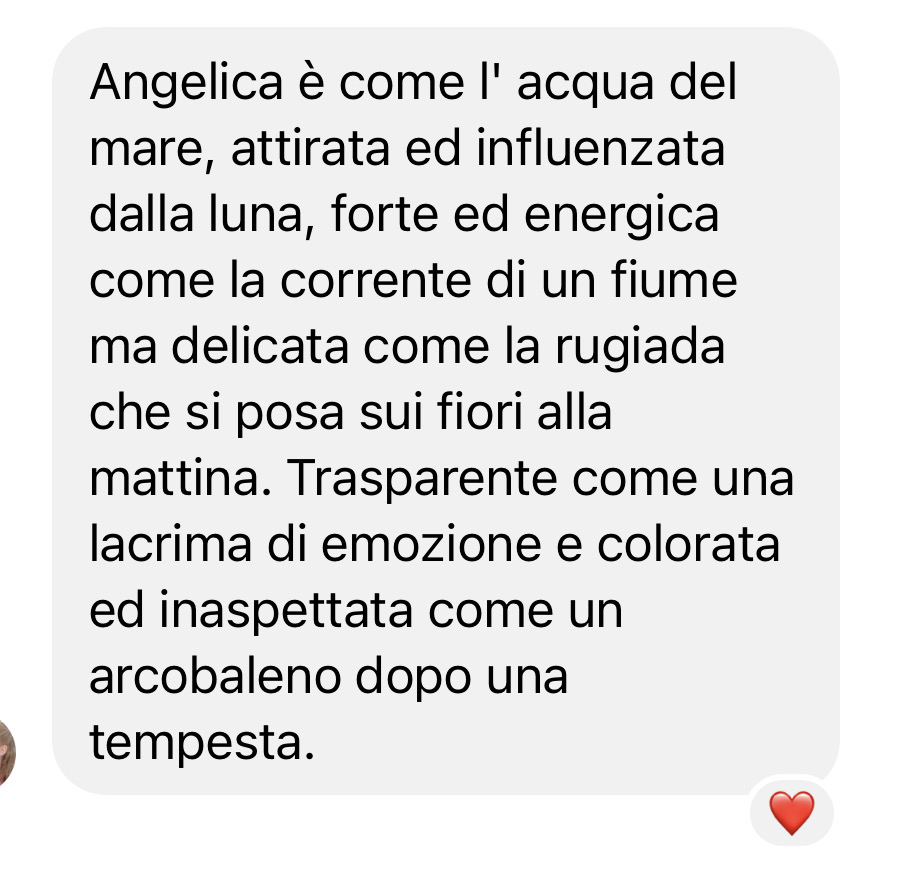This screenshot has height=881, width=904.
Task: Click the word "emozione" in the message
Action: point(431,545)
